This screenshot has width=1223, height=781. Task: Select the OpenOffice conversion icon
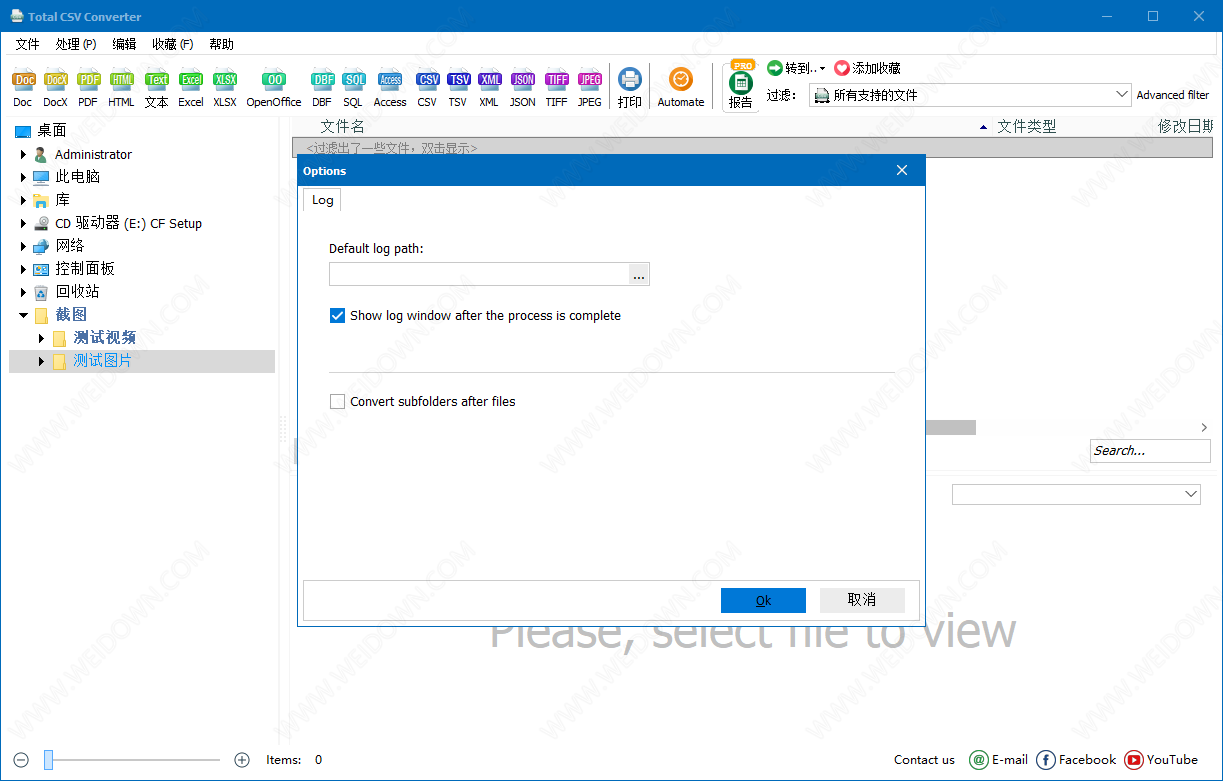coord(274,88)
